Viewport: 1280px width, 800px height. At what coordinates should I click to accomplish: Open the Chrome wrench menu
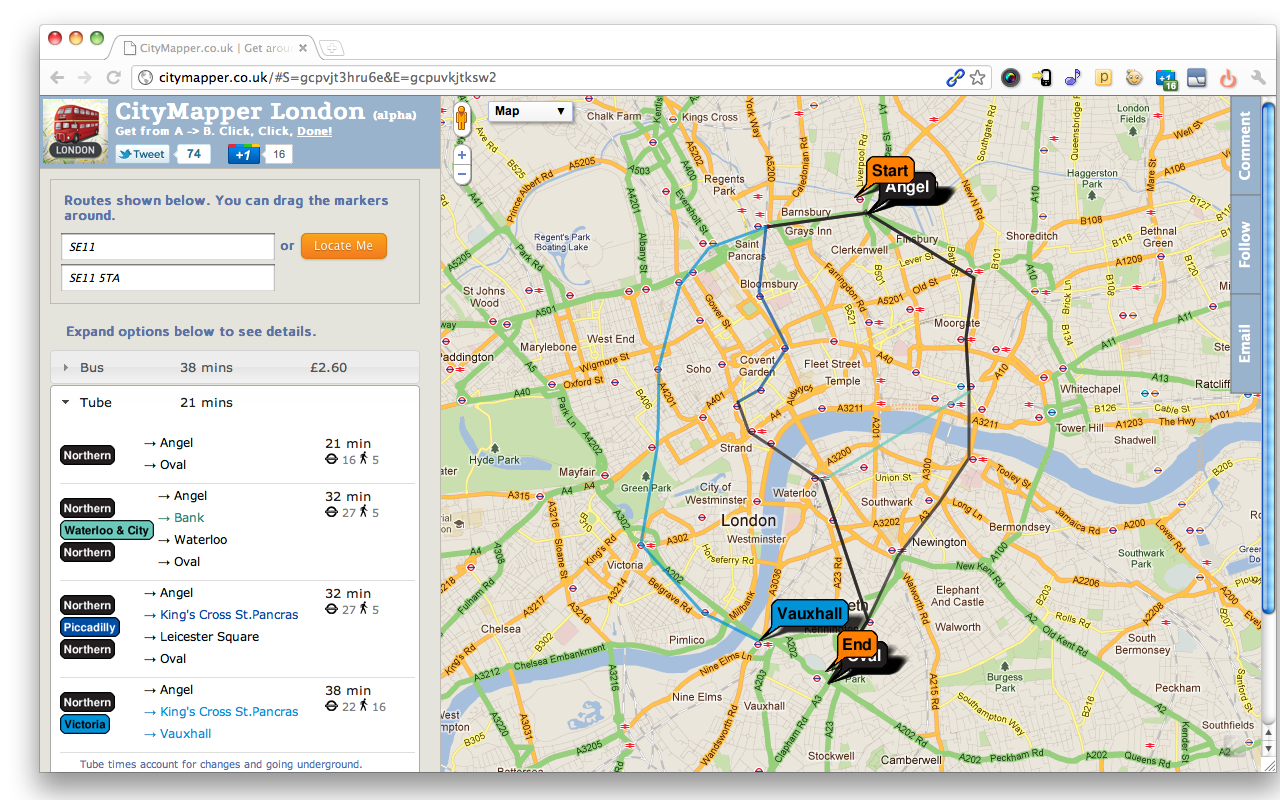(x=1259, y=77)
